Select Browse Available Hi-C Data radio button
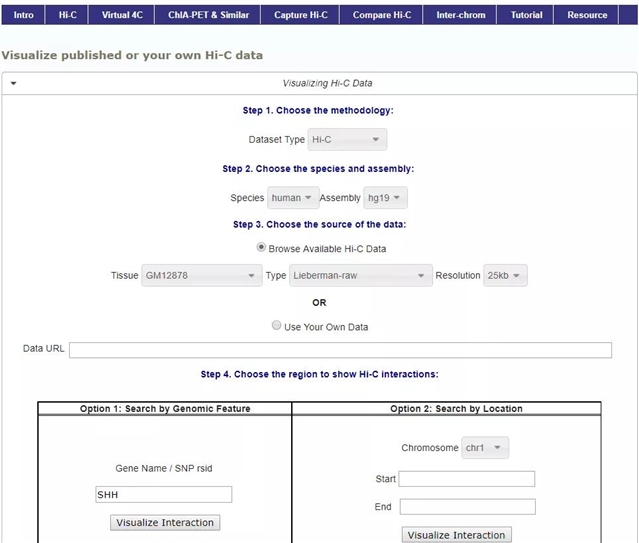Screen dimensions: 639x543 tap(262, 248)
